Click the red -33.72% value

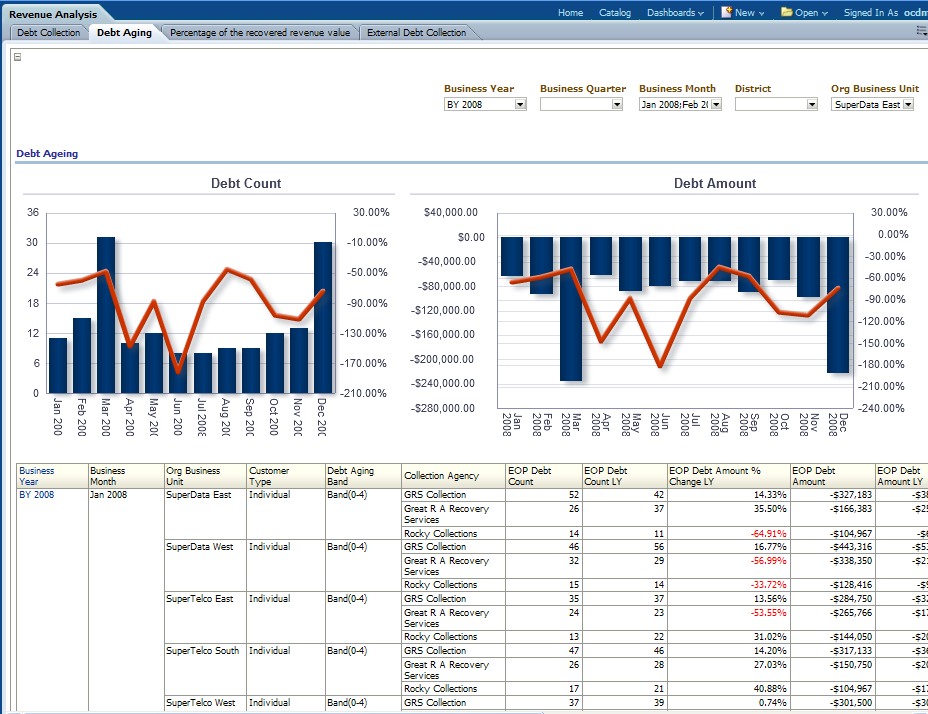768,585
